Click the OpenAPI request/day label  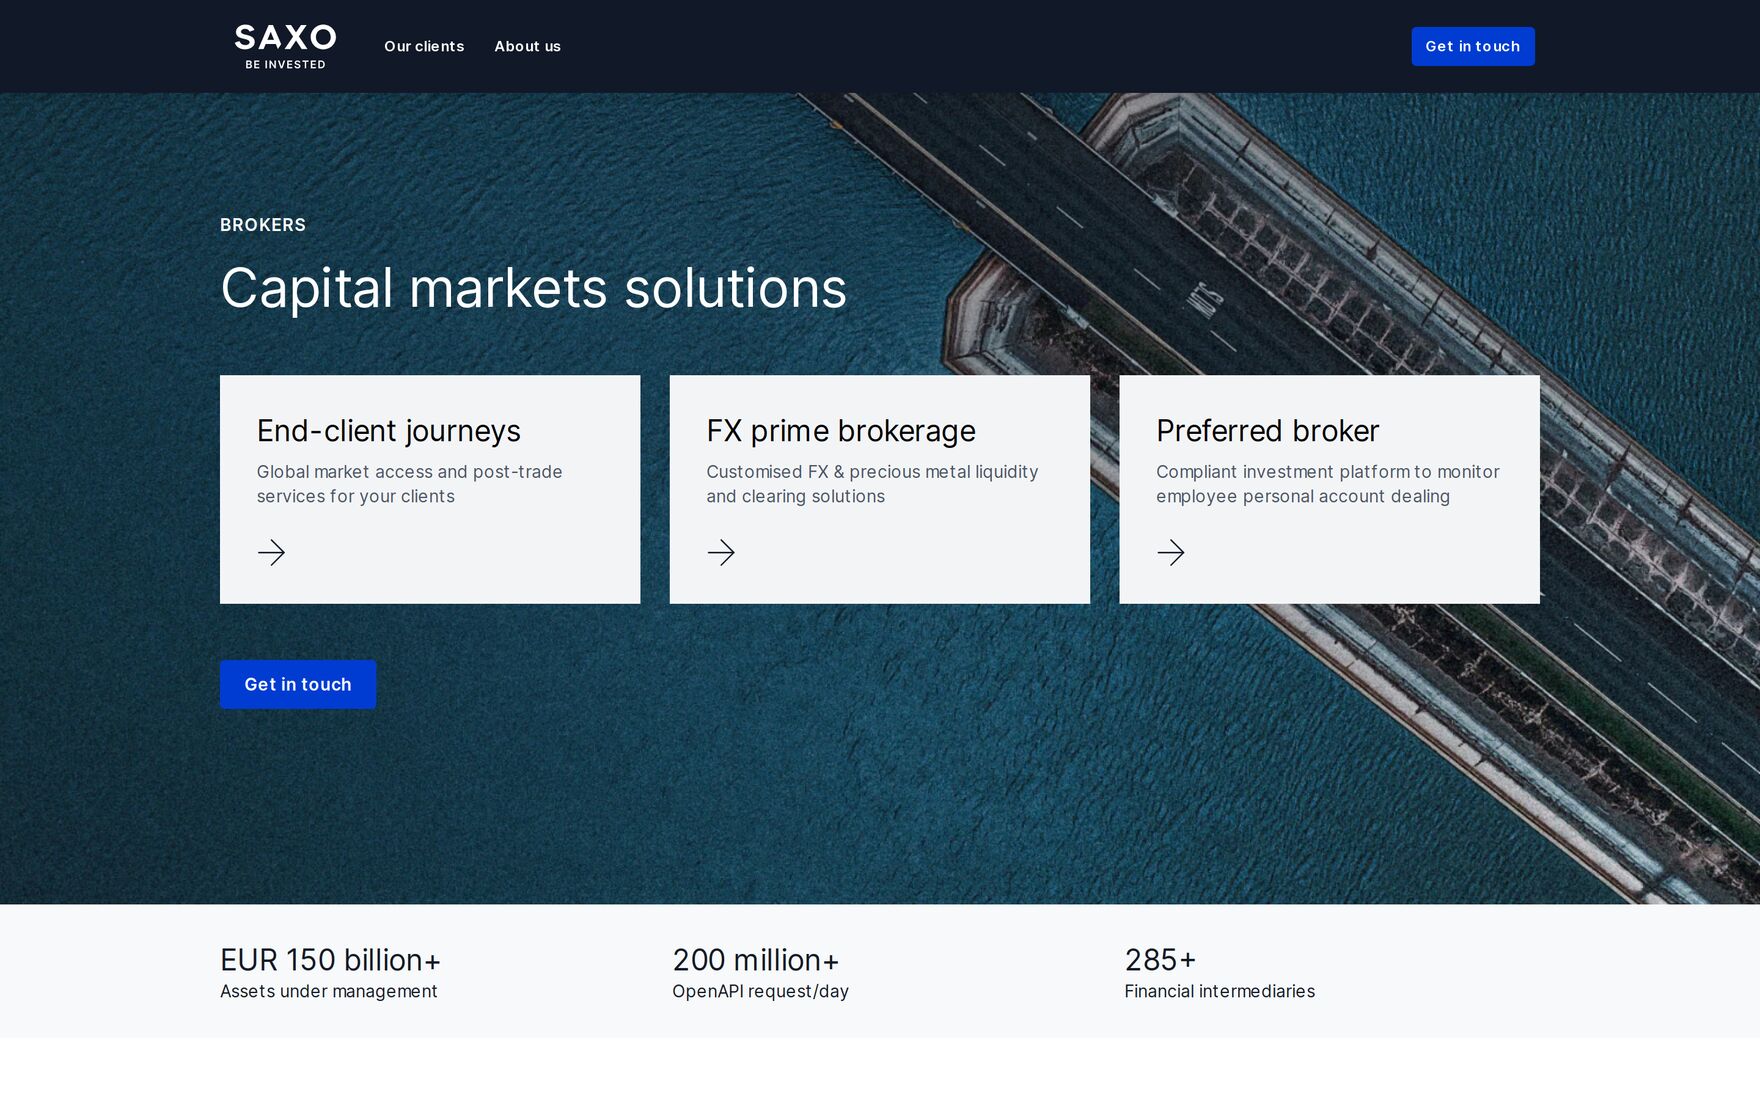(761, 991)
